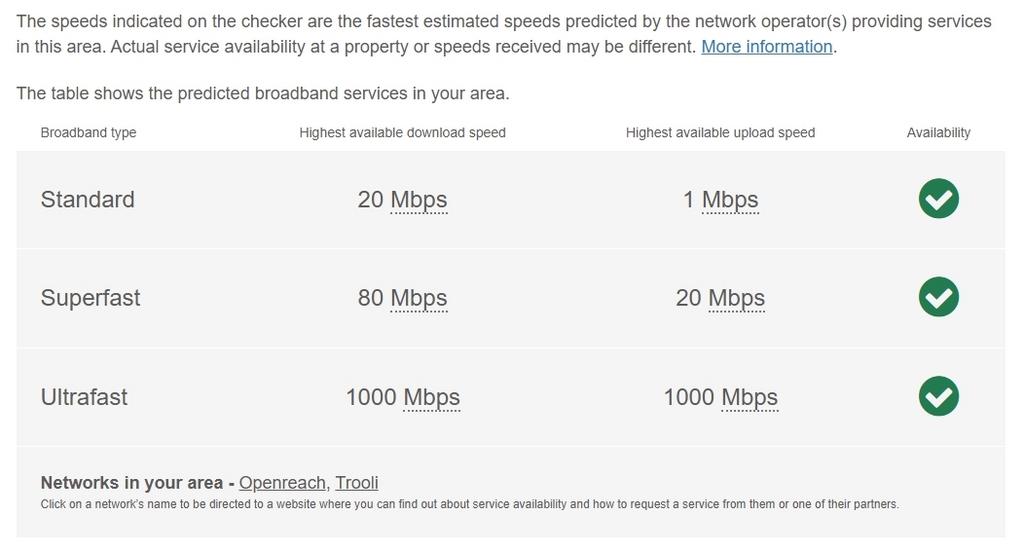1024x552 pixels.
Task: Click Mbps abbreviation in Superfast upload speed
Action: coord(736,298)
